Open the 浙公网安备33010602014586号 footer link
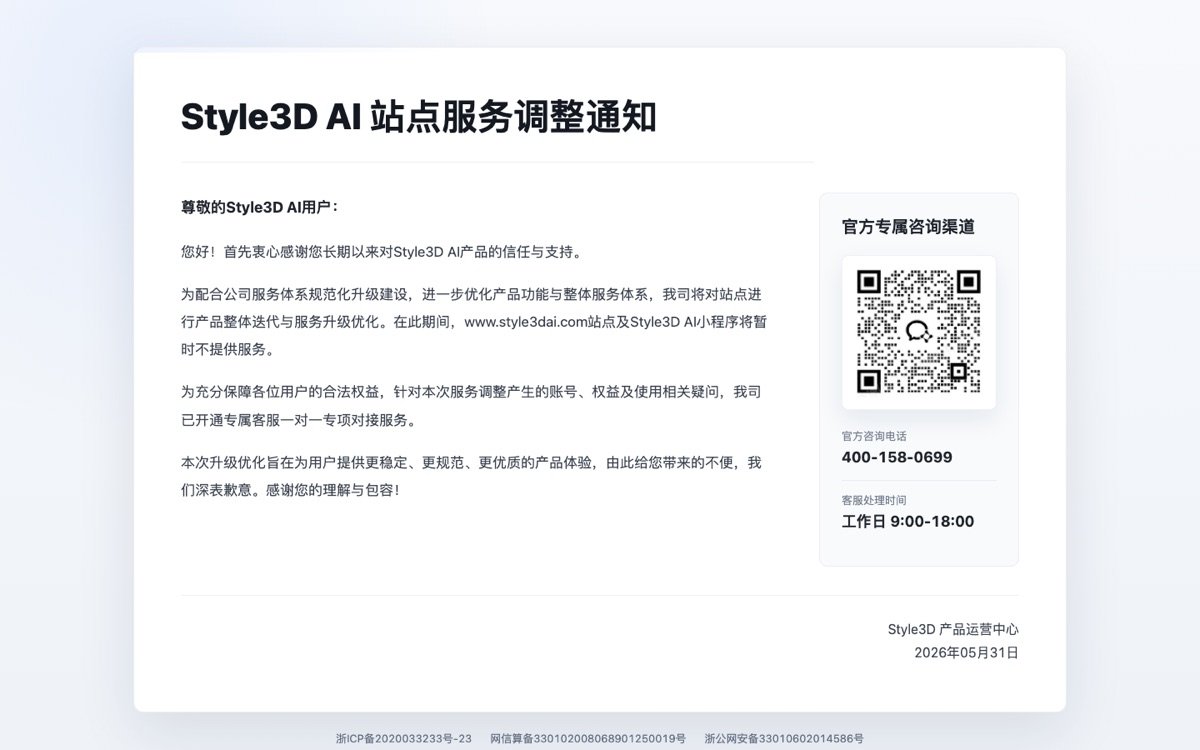The image size is (1200, 750). point(784,739)
